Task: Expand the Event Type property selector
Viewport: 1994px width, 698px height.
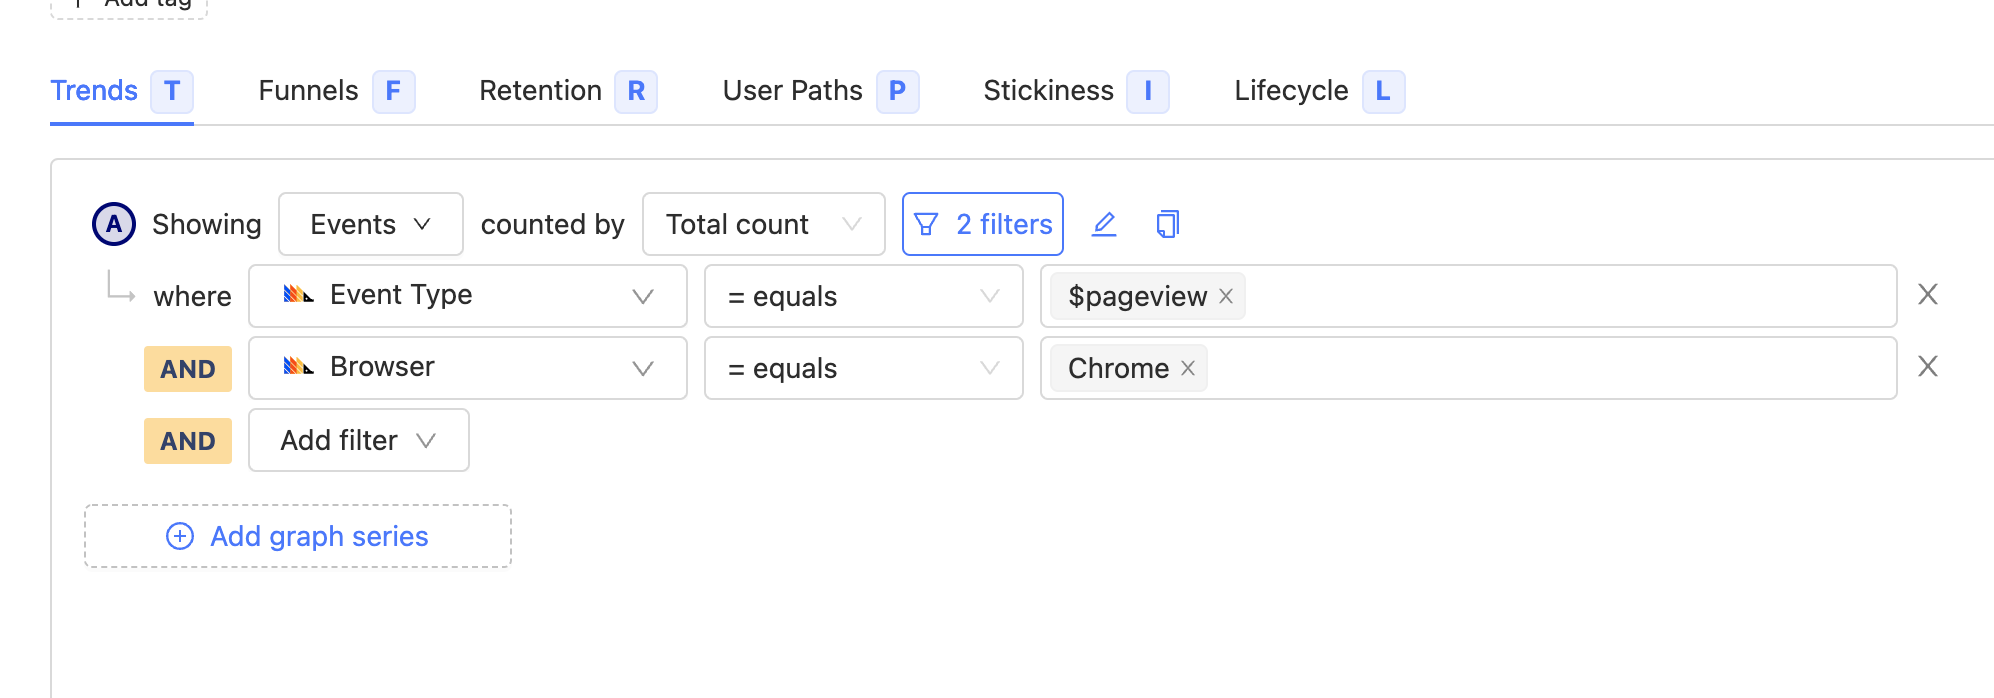Action: tap(467, 296)
